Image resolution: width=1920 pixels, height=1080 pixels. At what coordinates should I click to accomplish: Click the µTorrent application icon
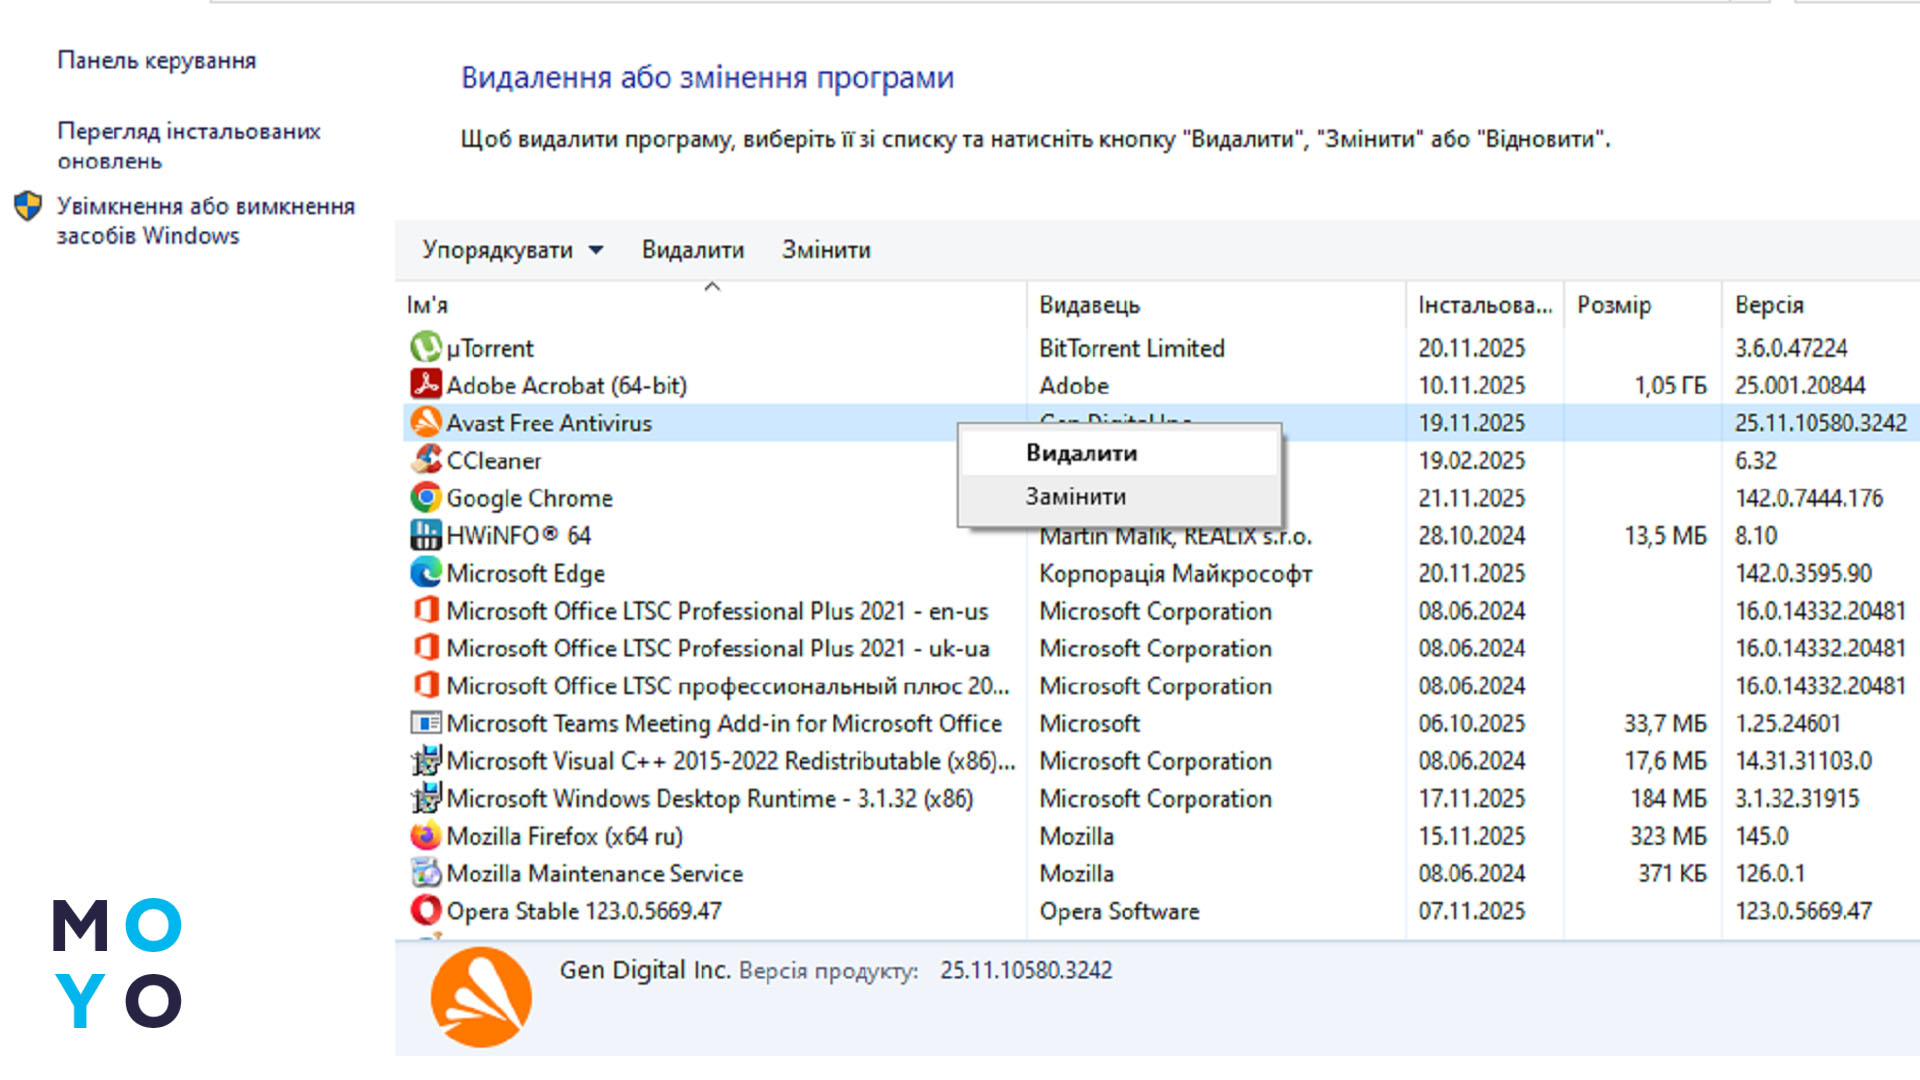[x=425, y=348]
